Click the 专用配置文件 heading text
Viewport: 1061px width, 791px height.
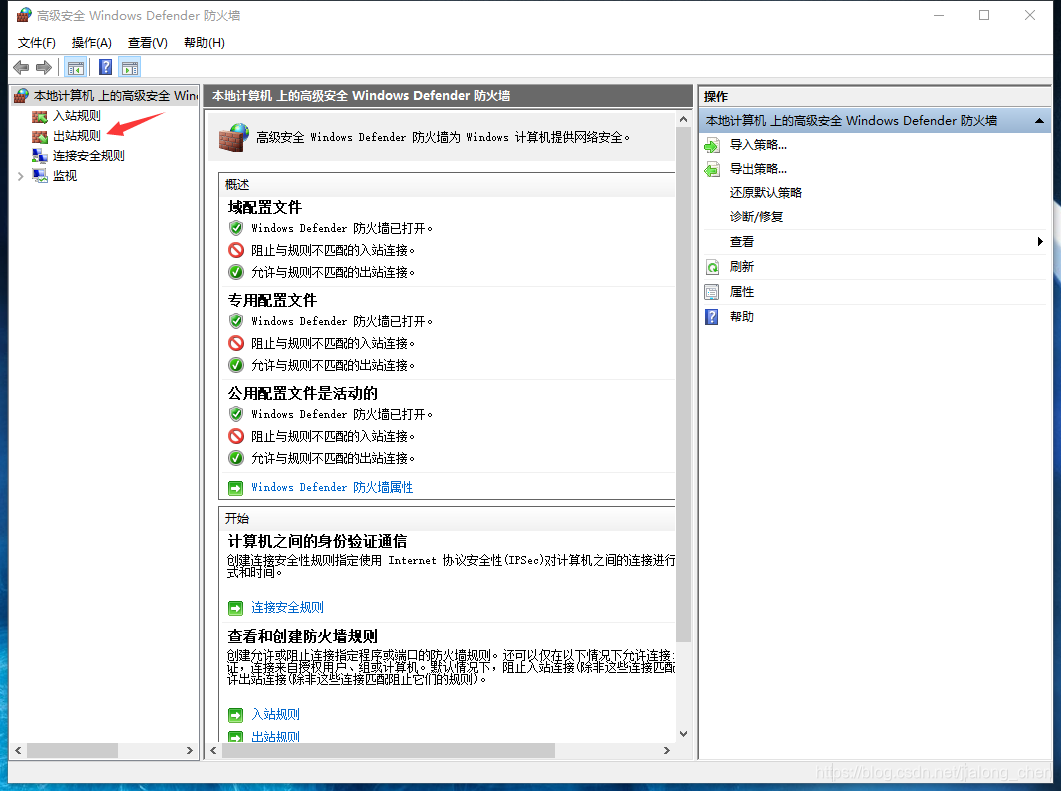pos(272,300)
